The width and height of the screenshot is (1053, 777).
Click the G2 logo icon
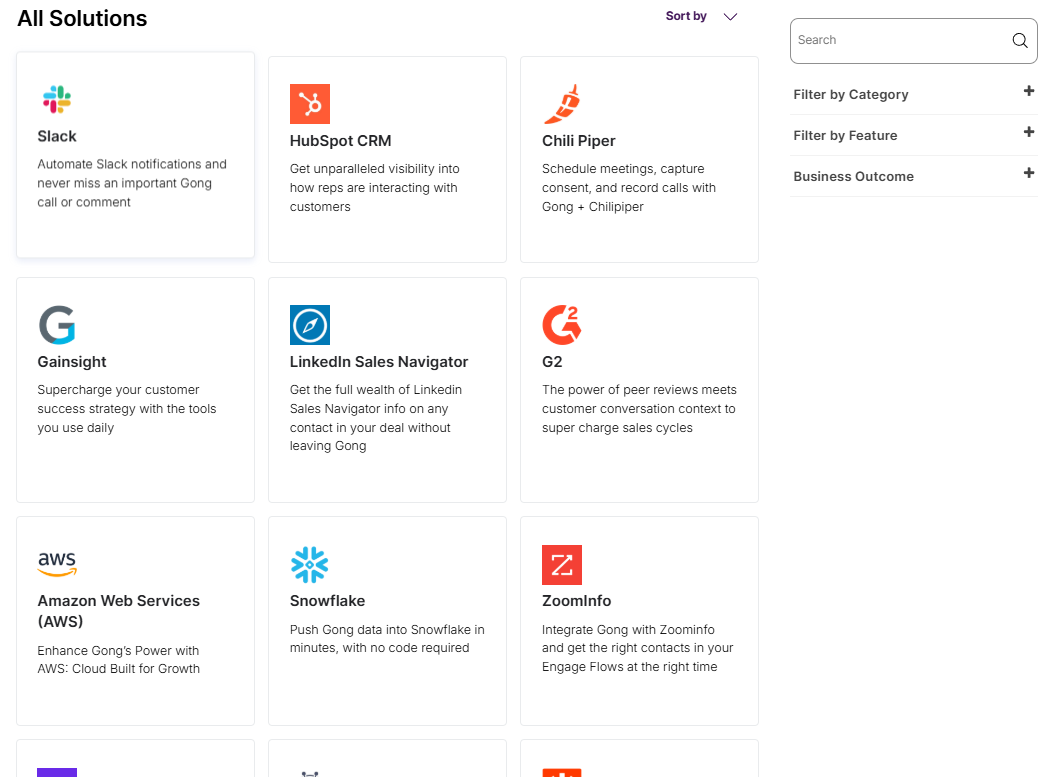(562, 325)
